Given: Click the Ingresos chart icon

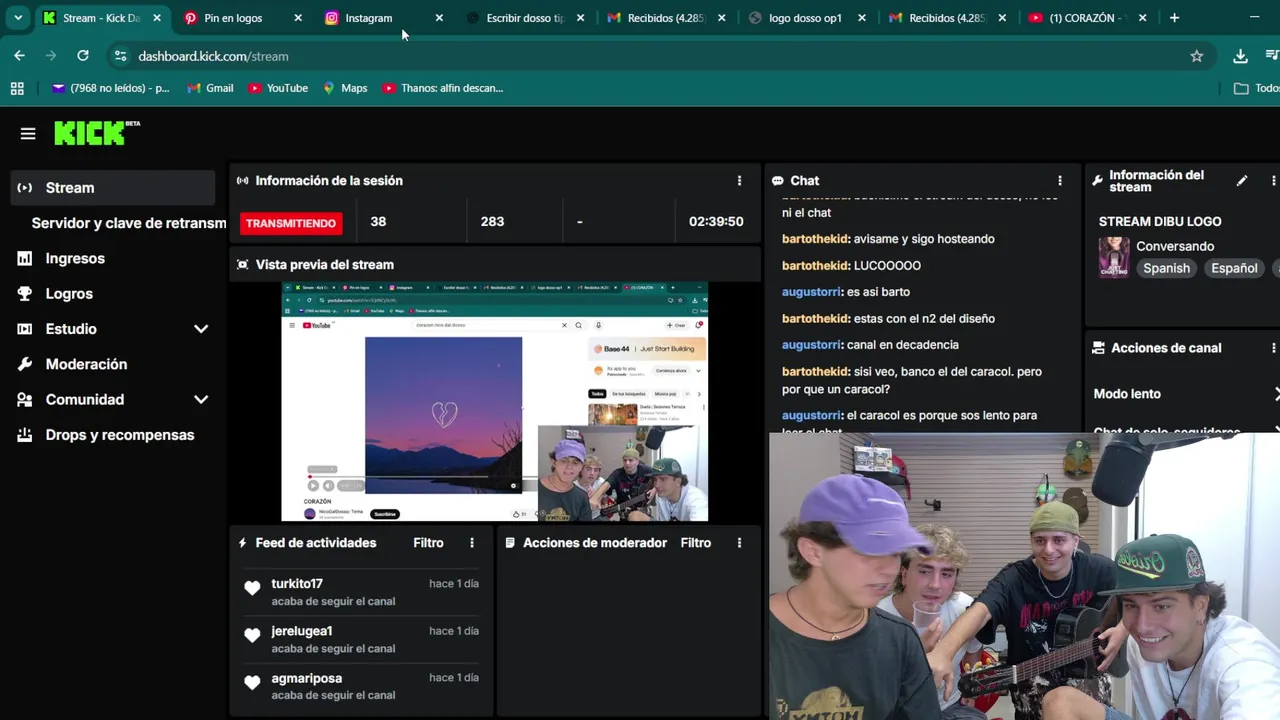Looking at the screenshot, I should pos(25,258).
